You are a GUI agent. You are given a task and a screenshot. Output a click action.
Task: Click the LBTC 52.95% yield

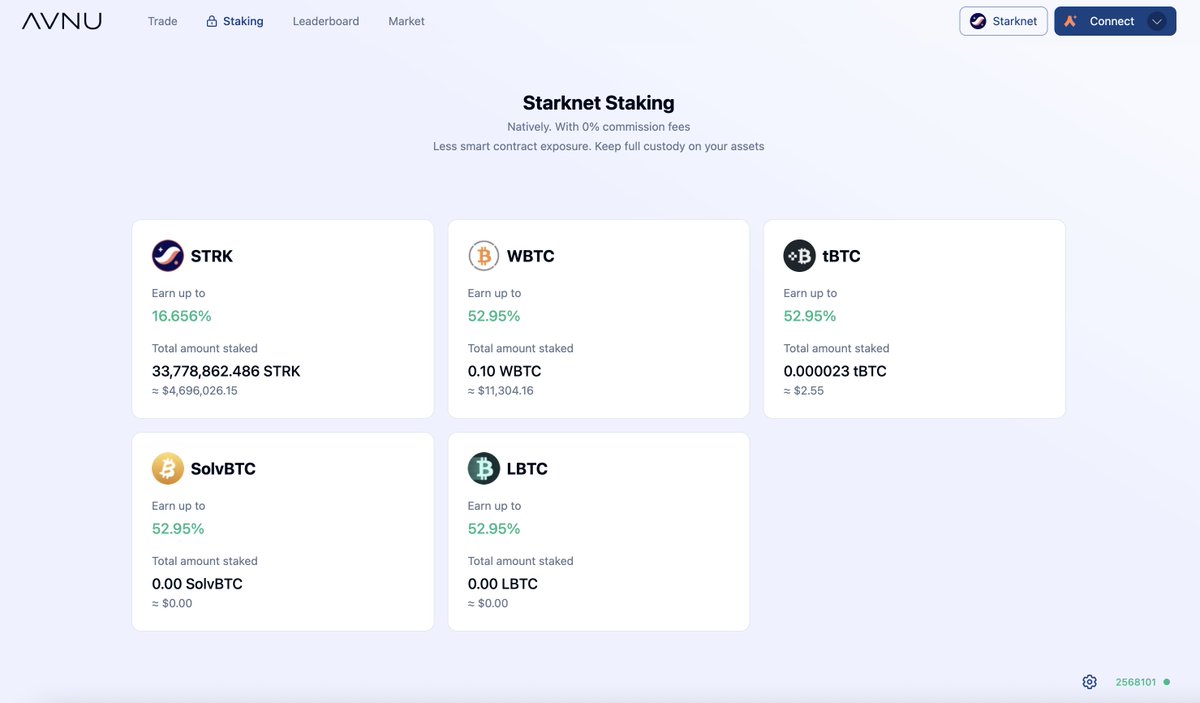[494, 528]
